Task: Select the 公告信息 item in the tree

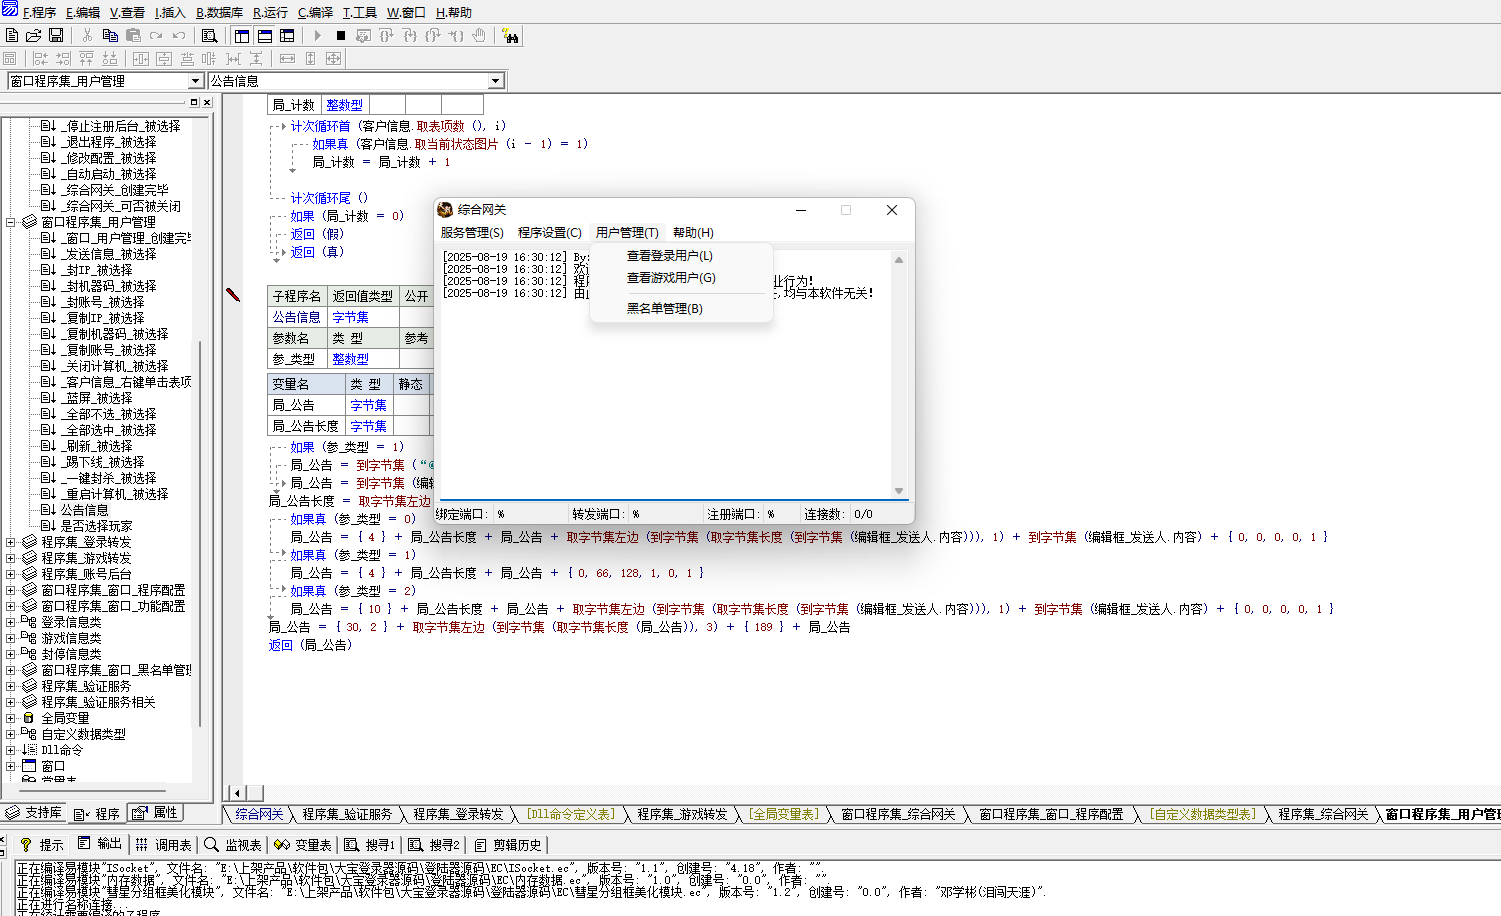Action: point(84,510)
